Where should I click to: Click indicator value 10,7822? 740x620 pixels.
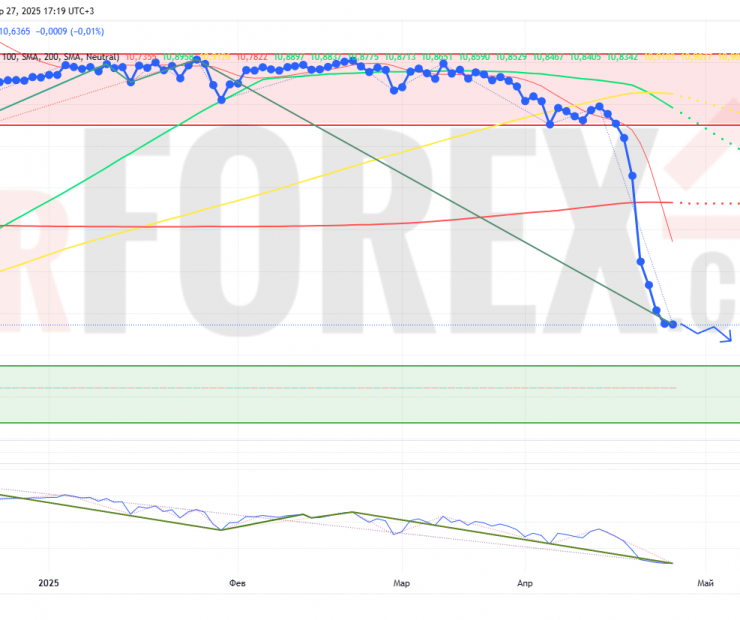(x=252, y=57)
